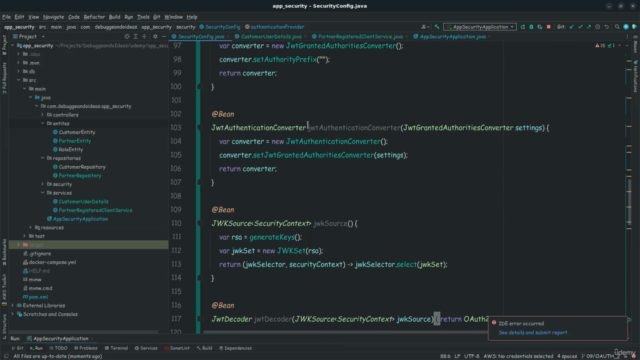
Task: Start debugging with the bug icon
Action: point(531,27)
